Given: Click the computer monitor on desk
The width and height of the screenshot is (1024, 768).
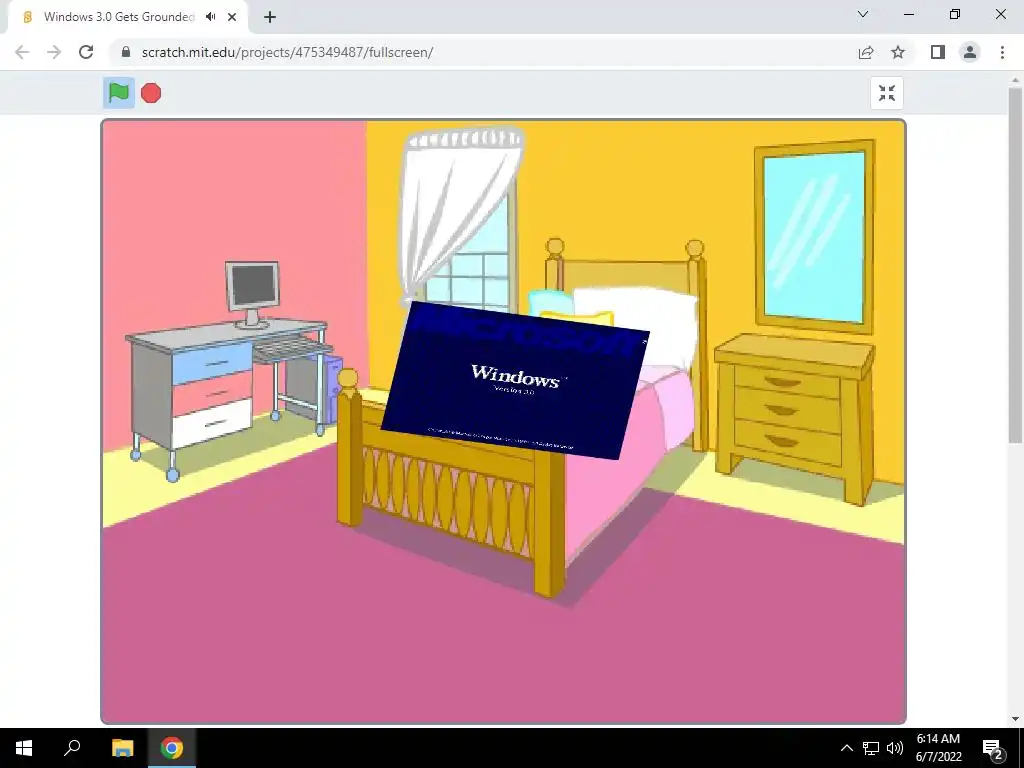Looking at the screenshot, I should (252, 294).
